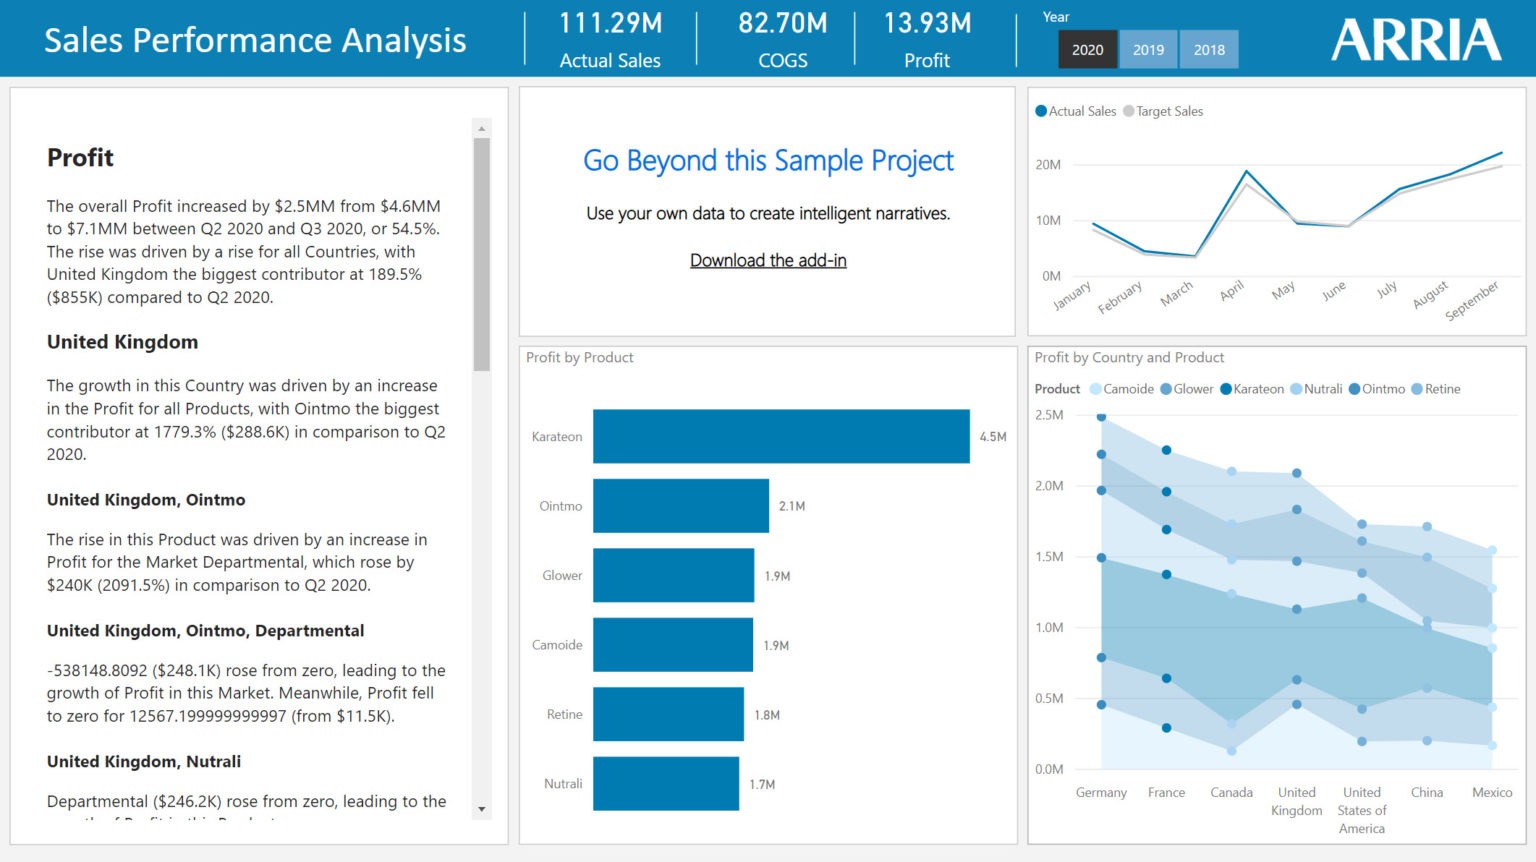
Task: Switch year filter to 2019
Action: 1148,50
